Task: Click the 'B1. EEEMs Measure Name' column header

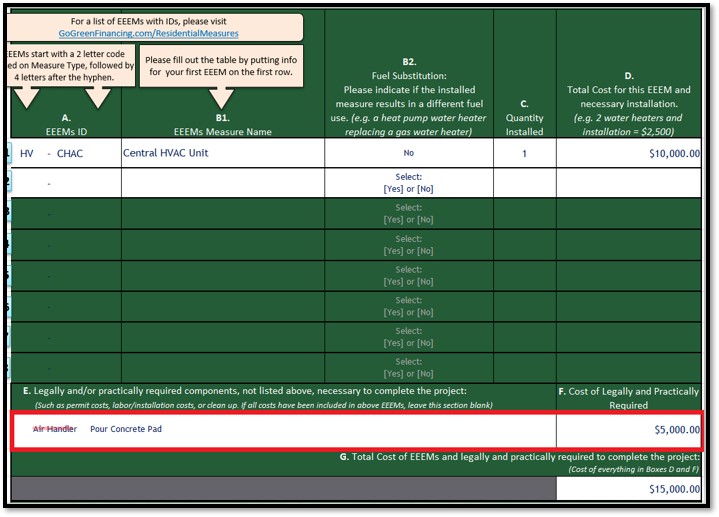Action: click(x=223, y=125)
